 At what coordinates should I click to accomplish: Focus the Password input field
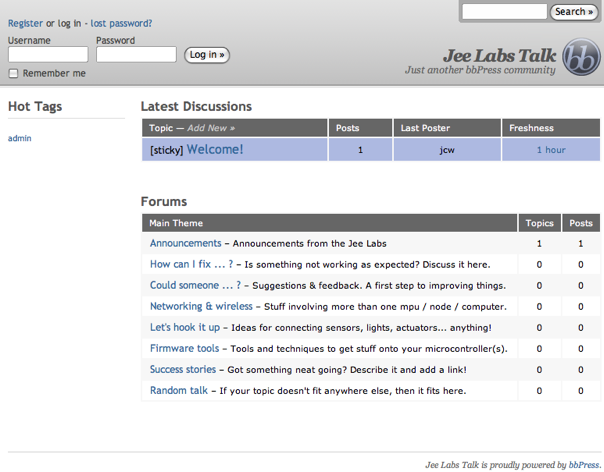tap(136, 54)
